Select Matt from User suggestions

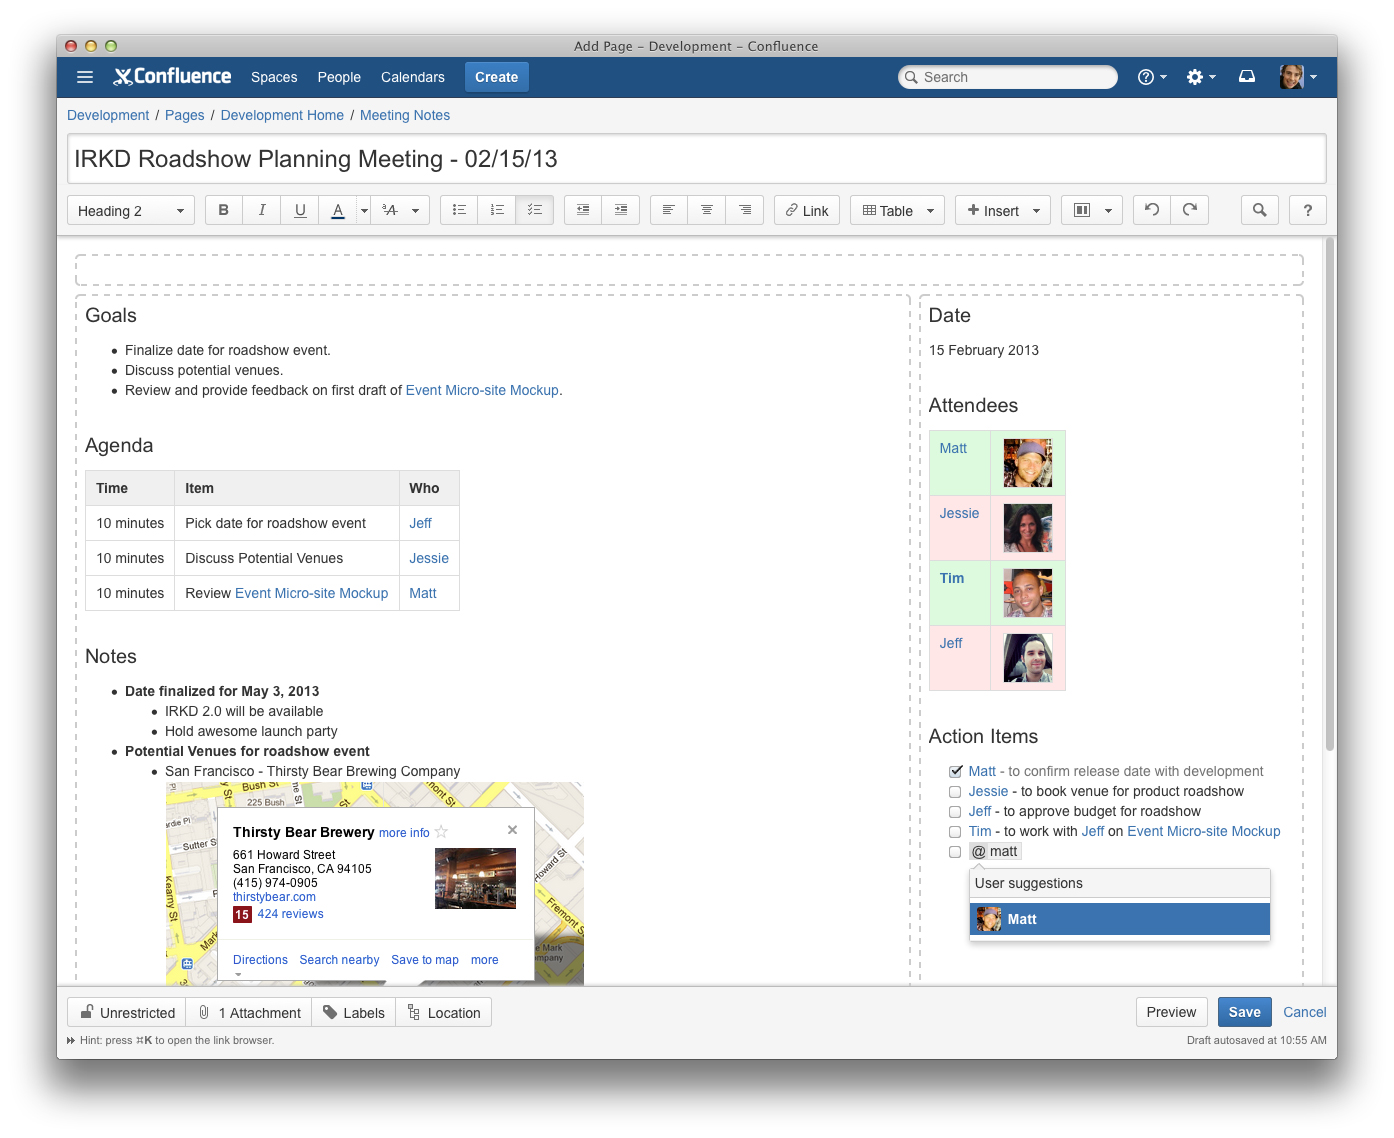pyautogui.click(x=1120, y=919)
